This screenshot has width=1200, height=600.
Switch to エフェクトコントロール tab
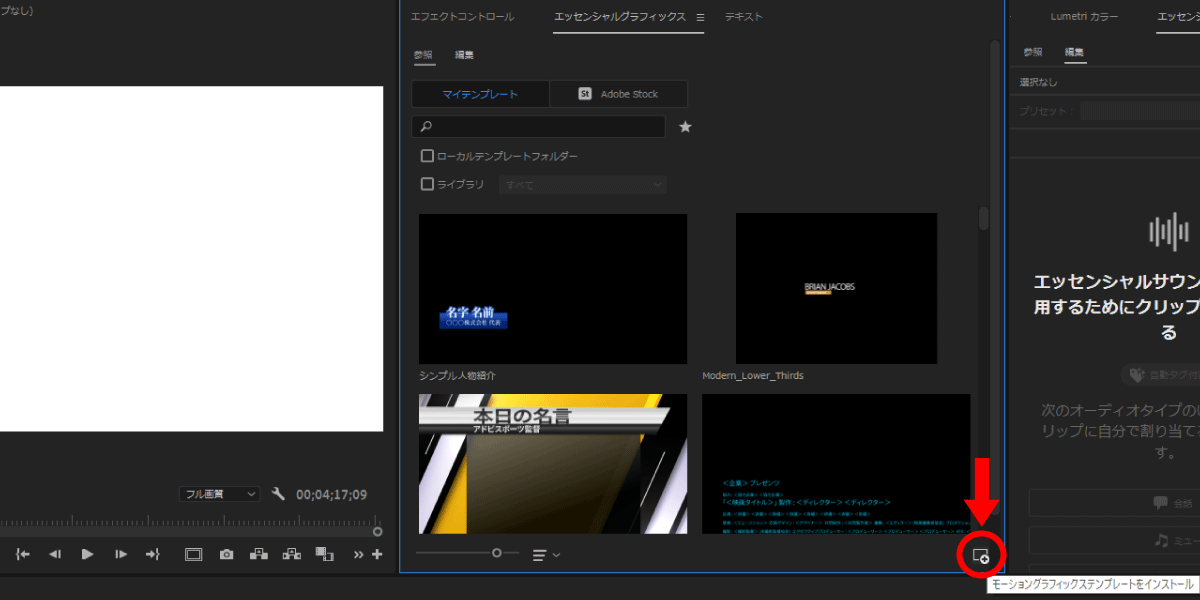(x=462, y=17)
